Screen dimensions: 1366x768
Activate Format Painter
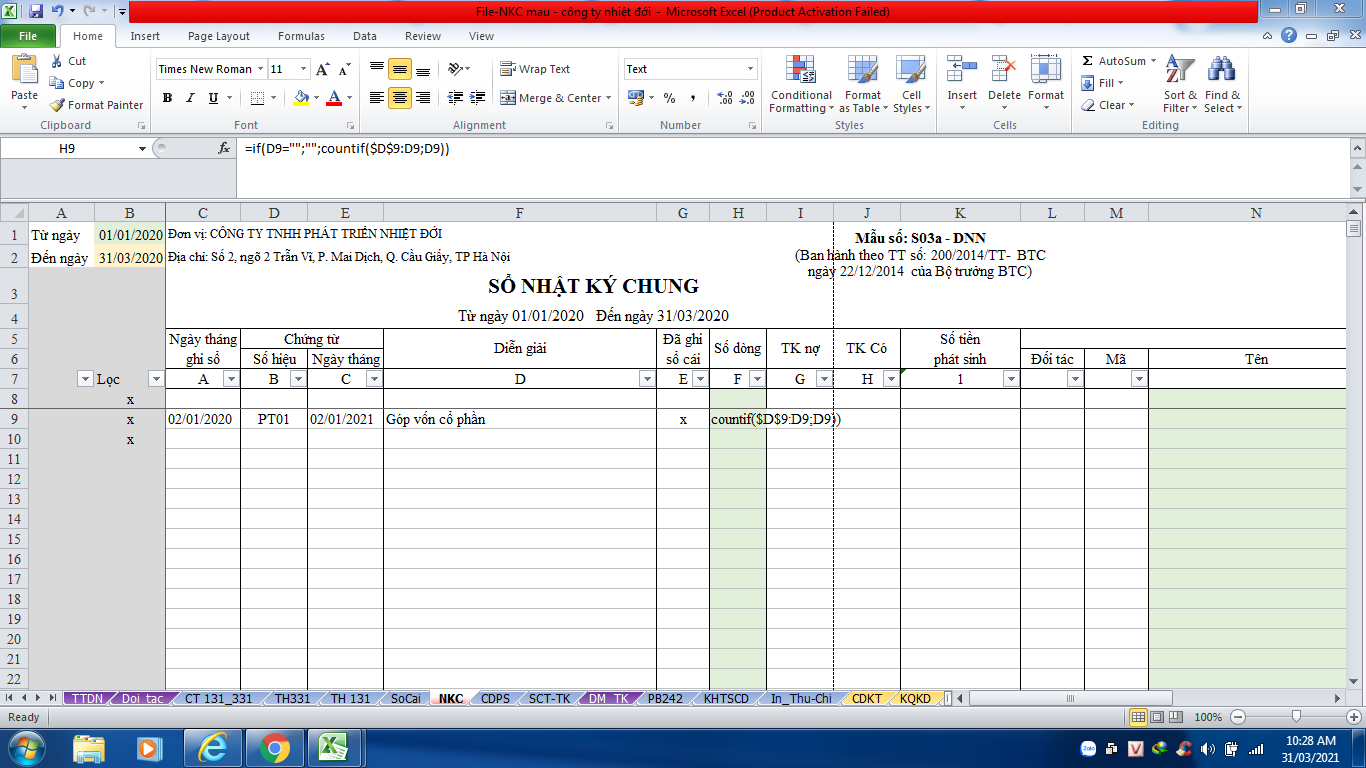coord(97,105)
